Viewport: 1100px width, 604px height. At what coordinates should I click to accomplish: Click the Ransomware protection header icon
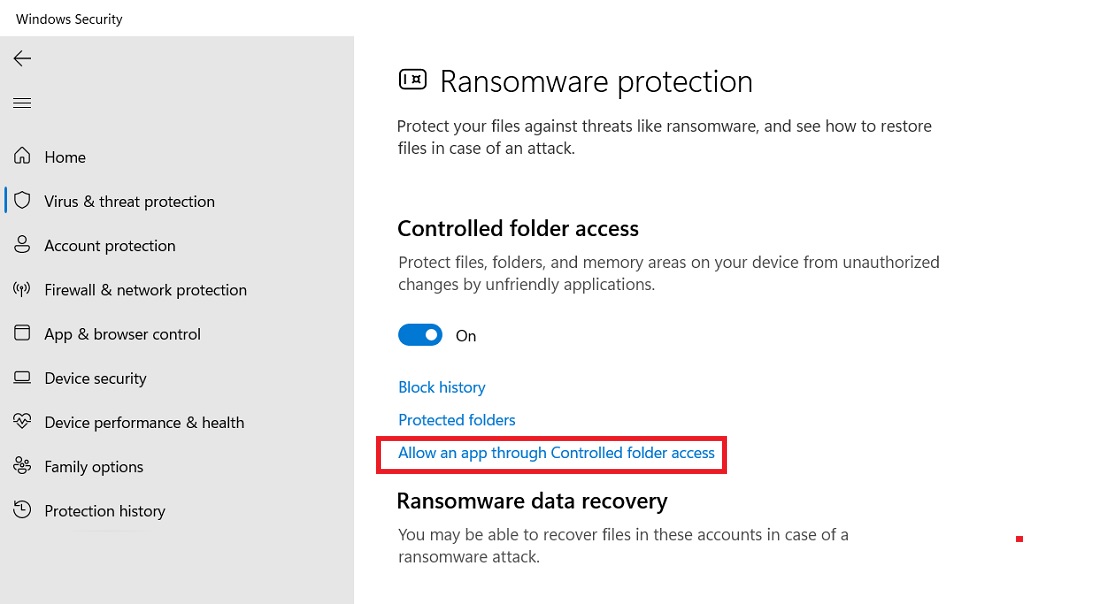click(x=413, y=79)
